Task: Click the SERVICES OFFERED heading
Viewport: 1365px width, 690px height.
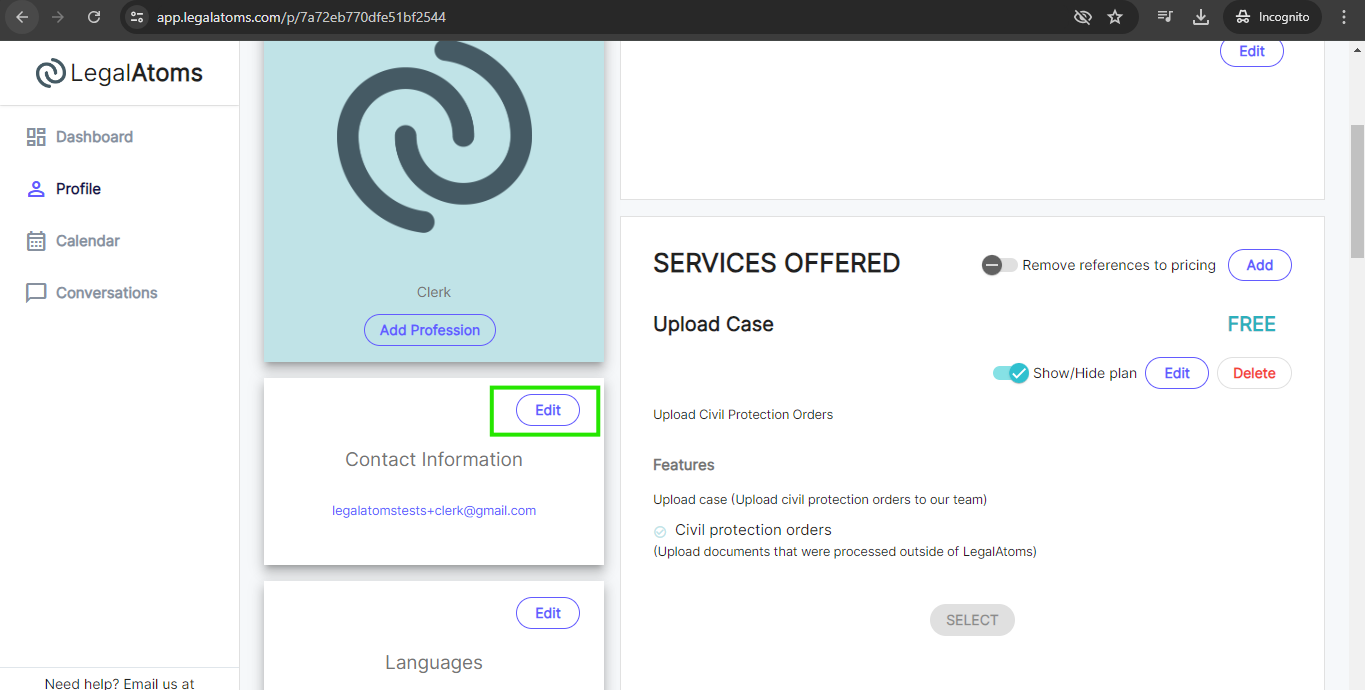Action: pos(777,263)
